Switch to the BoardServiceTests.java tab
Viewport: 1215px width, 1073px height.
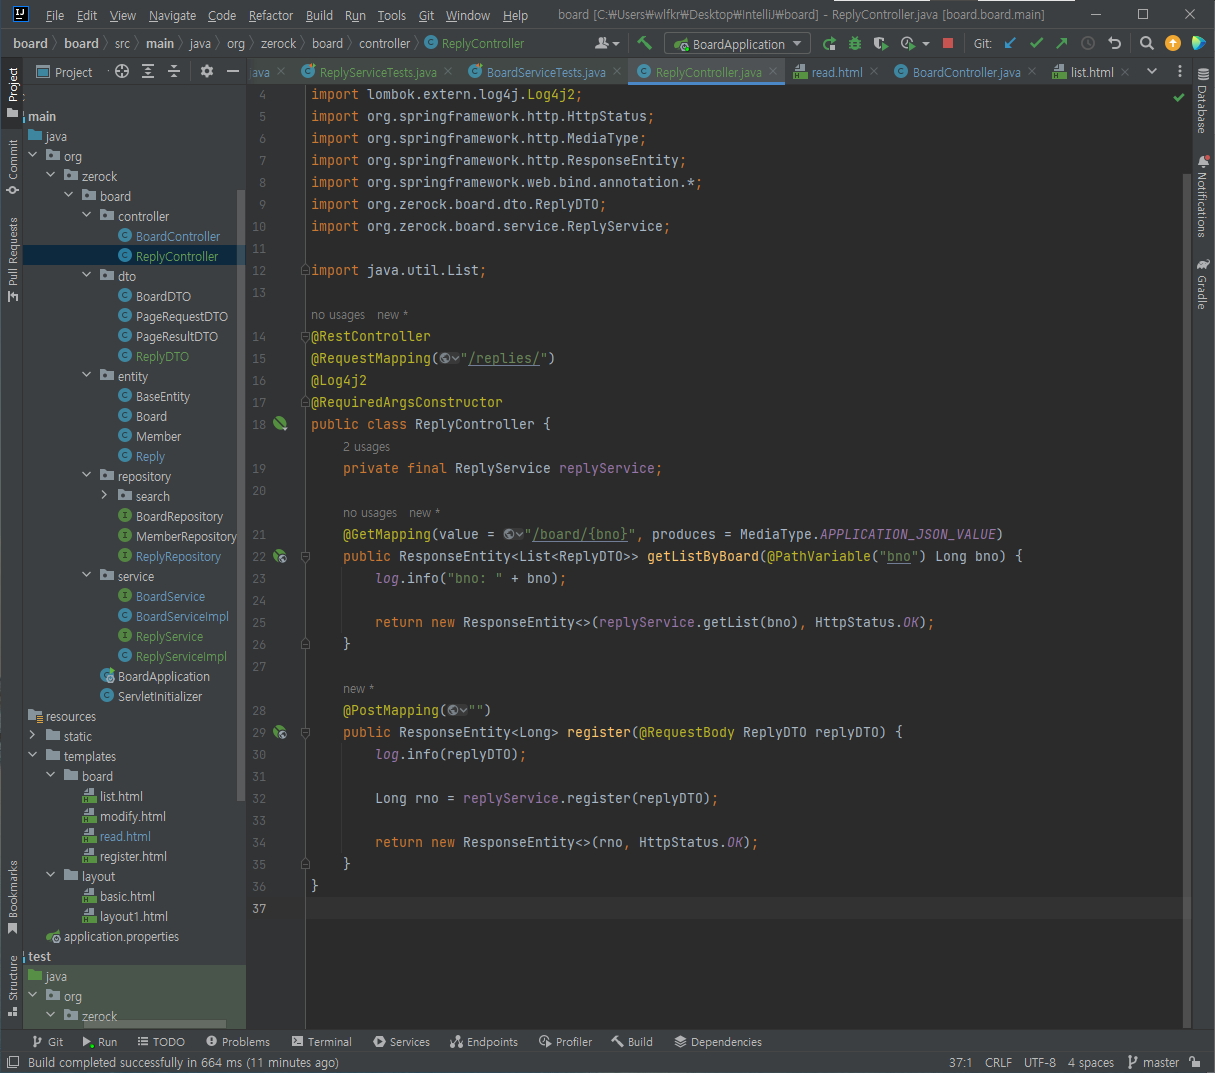546,72
